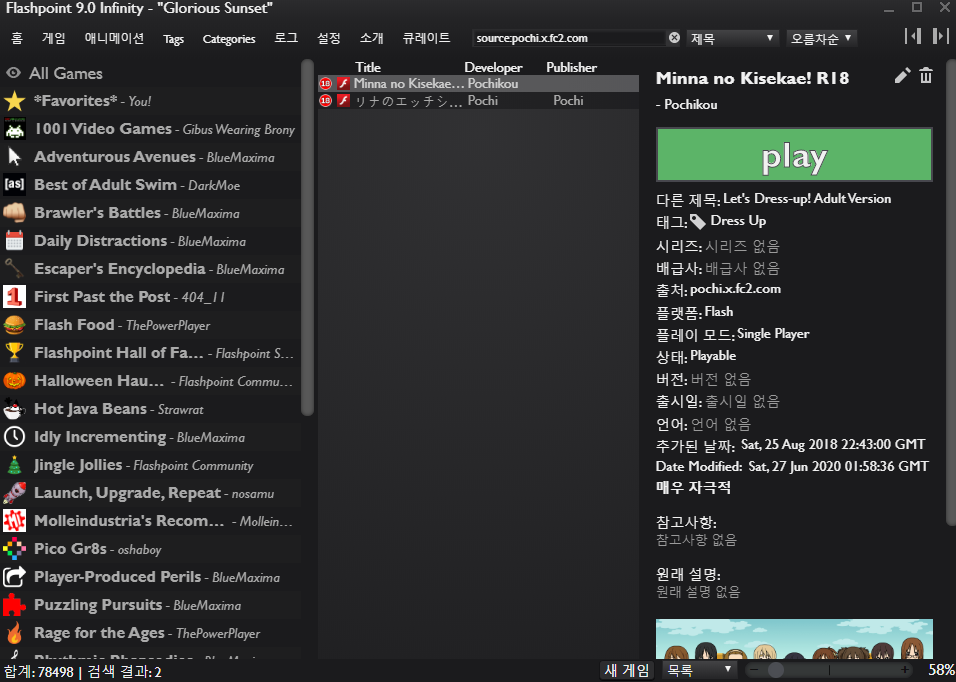This screenshot has height=682, width=956.
Task: Open the 목록 layout dropdown
Action: pyautogui.click(x=699, y=670)
